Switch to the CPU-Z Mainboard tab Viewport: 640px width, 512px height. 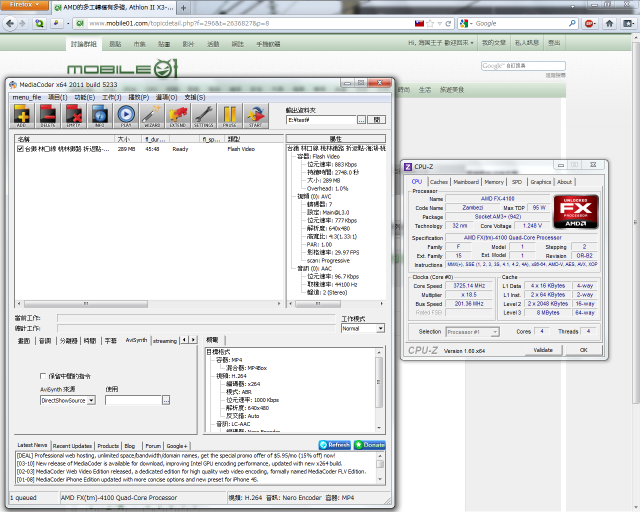pyautogui.click(x=466, y=182)
